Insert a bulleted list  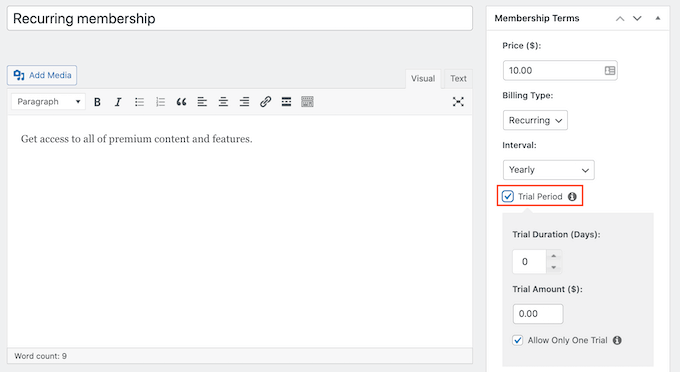click(x=139, y=102)
